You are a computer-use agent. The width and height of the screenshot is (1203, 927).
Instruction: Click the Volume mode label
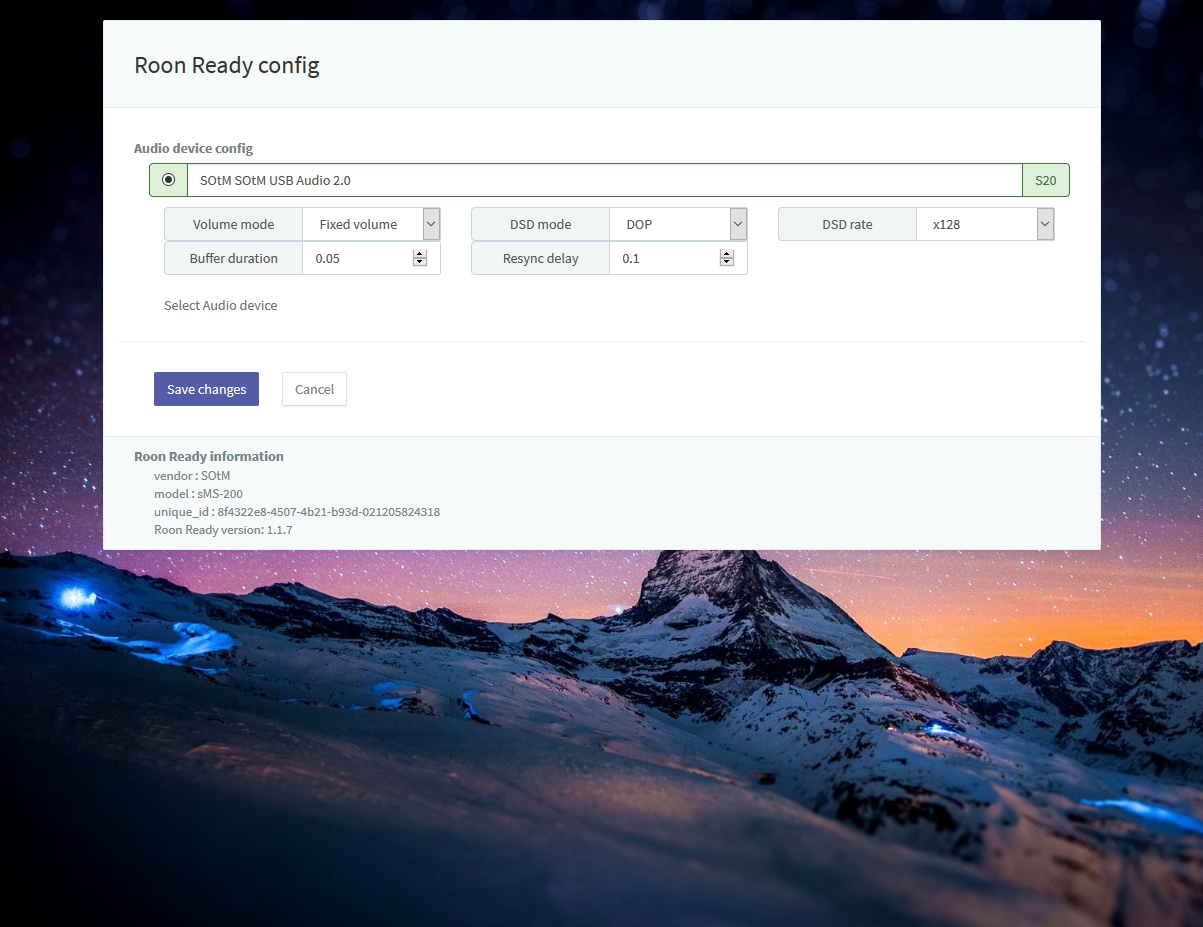pyautogui.click(x=233, y=224)
